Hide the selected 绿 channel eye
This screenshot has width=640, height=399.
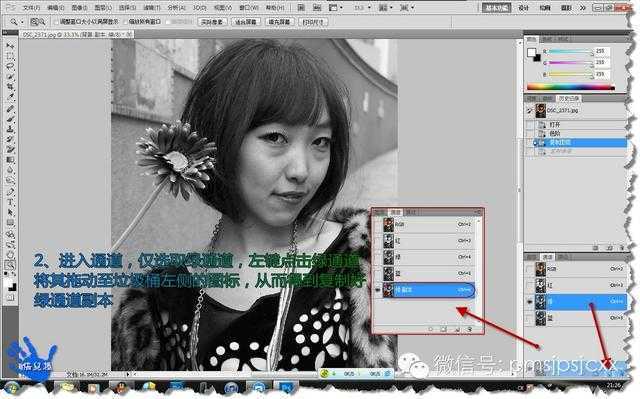click(529, 301)
